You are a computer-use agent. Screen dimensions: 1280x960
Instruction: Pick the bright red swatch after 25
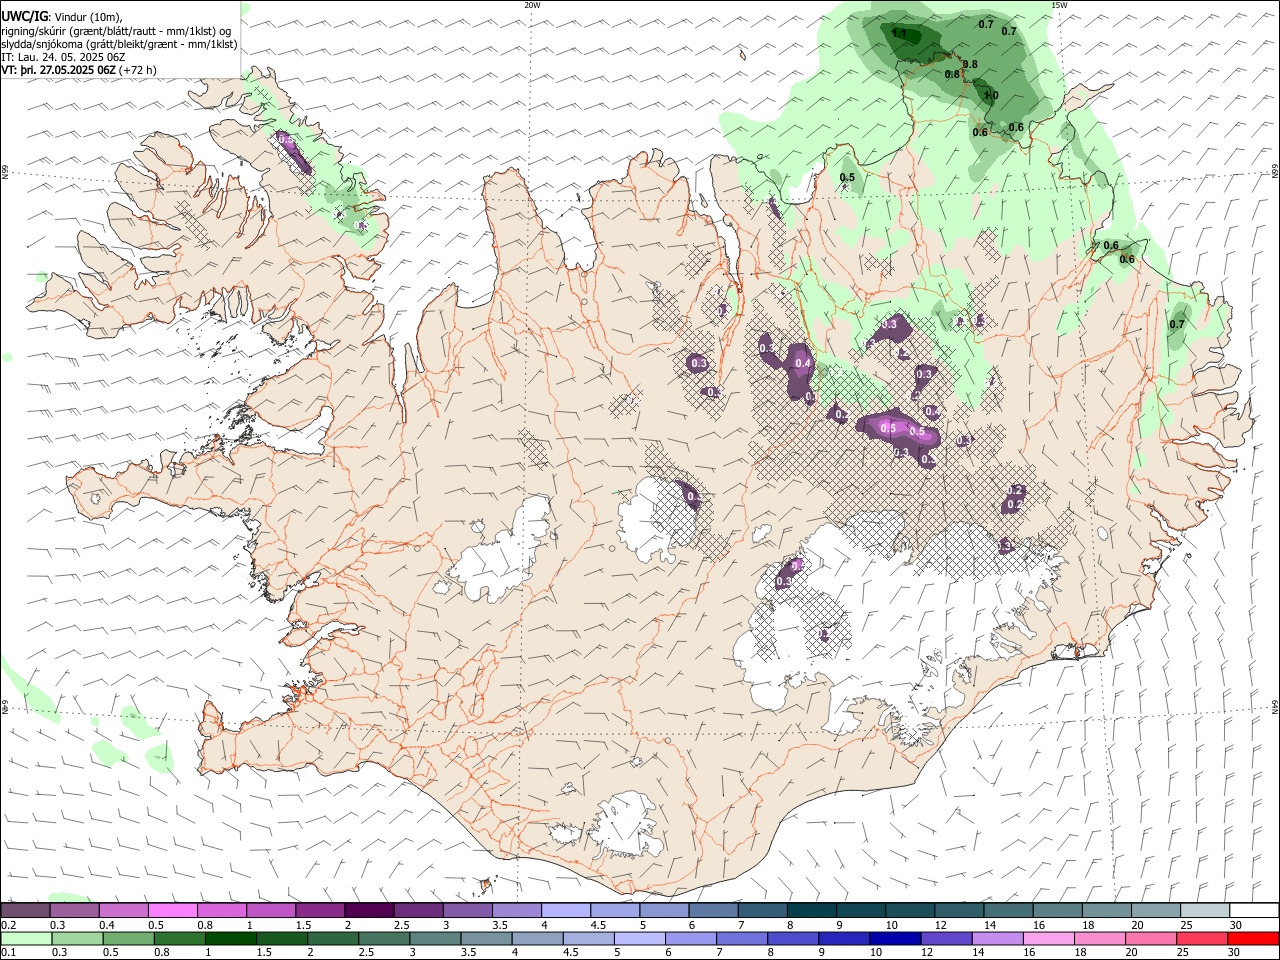1251,939
